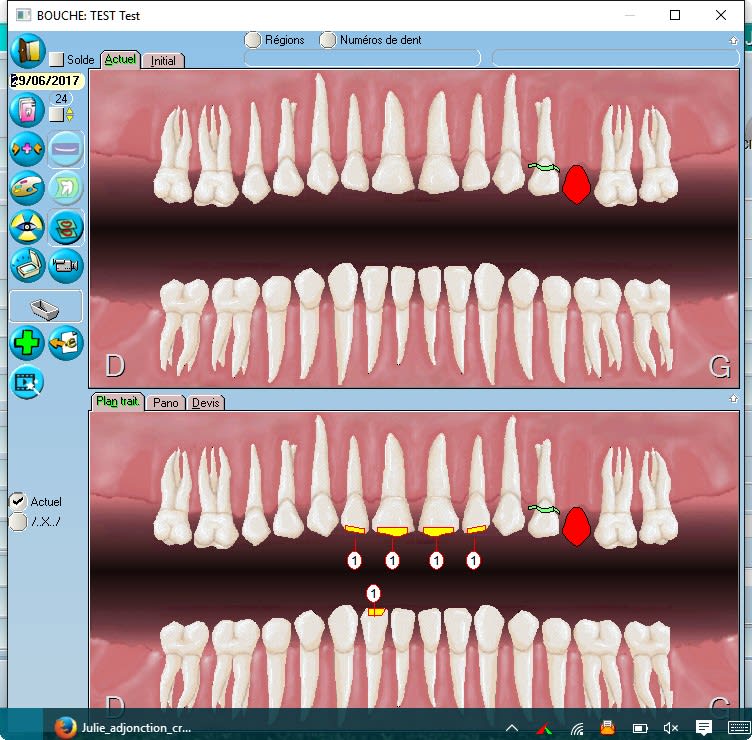Switch to the Initial tab
Screen dimensions: 752x740
coord(163,60)
